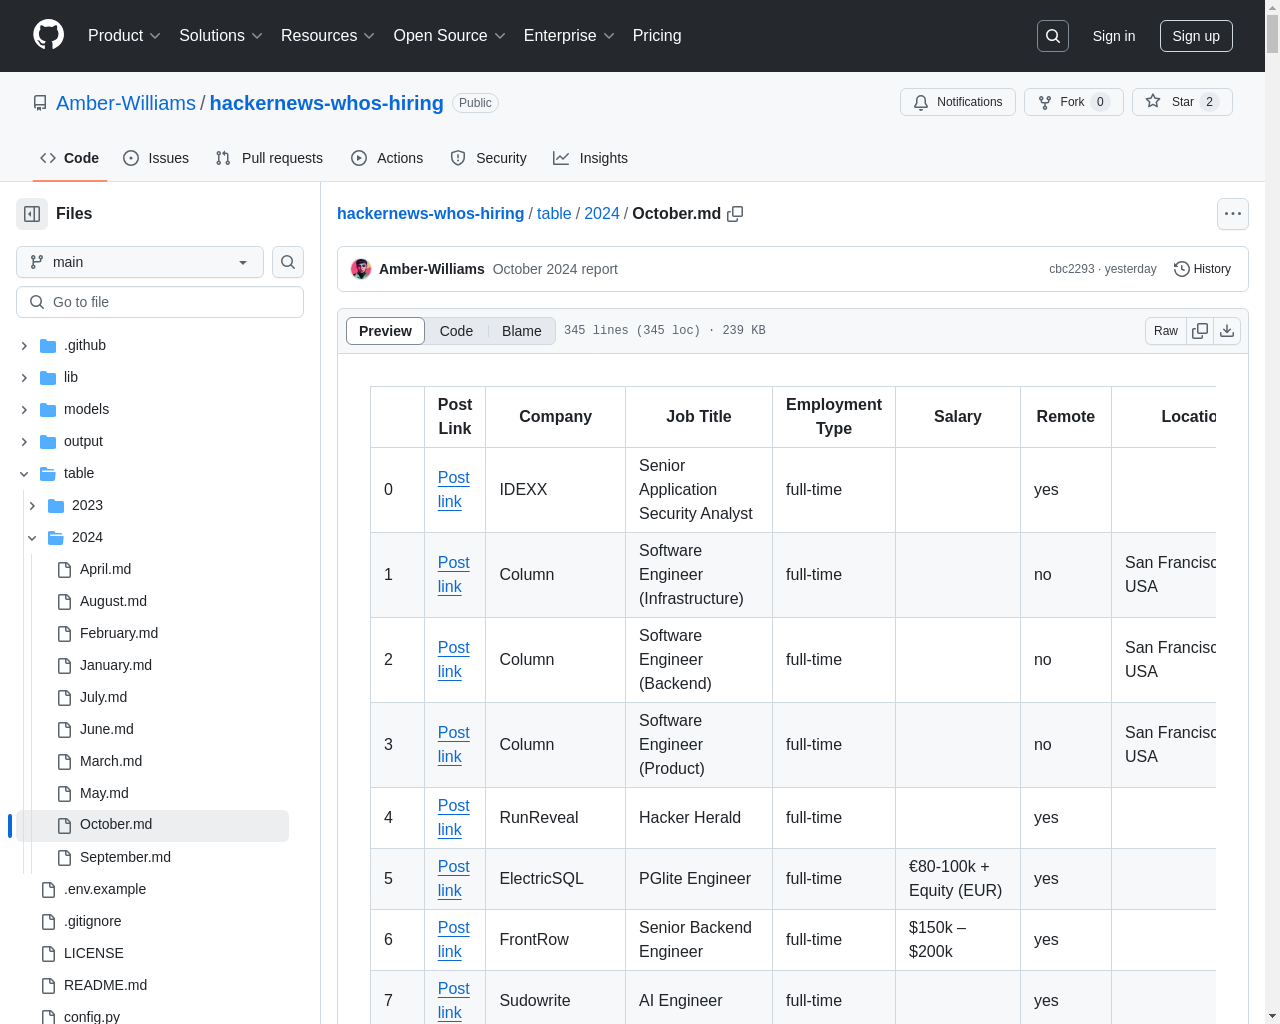Open the Enterprise menu
The width and height of the screenshot is (1280, 1024).
coord(569,36)
